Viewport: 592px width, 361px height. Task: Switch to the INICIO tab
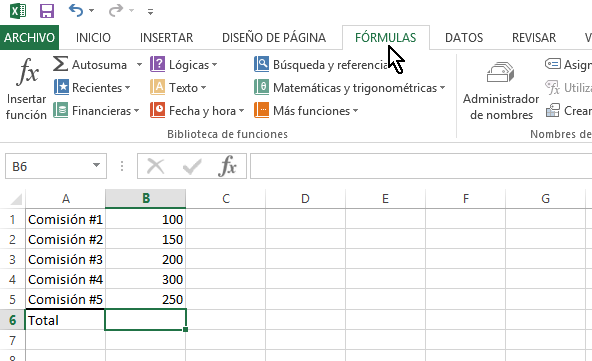click(x=93, y=37)
